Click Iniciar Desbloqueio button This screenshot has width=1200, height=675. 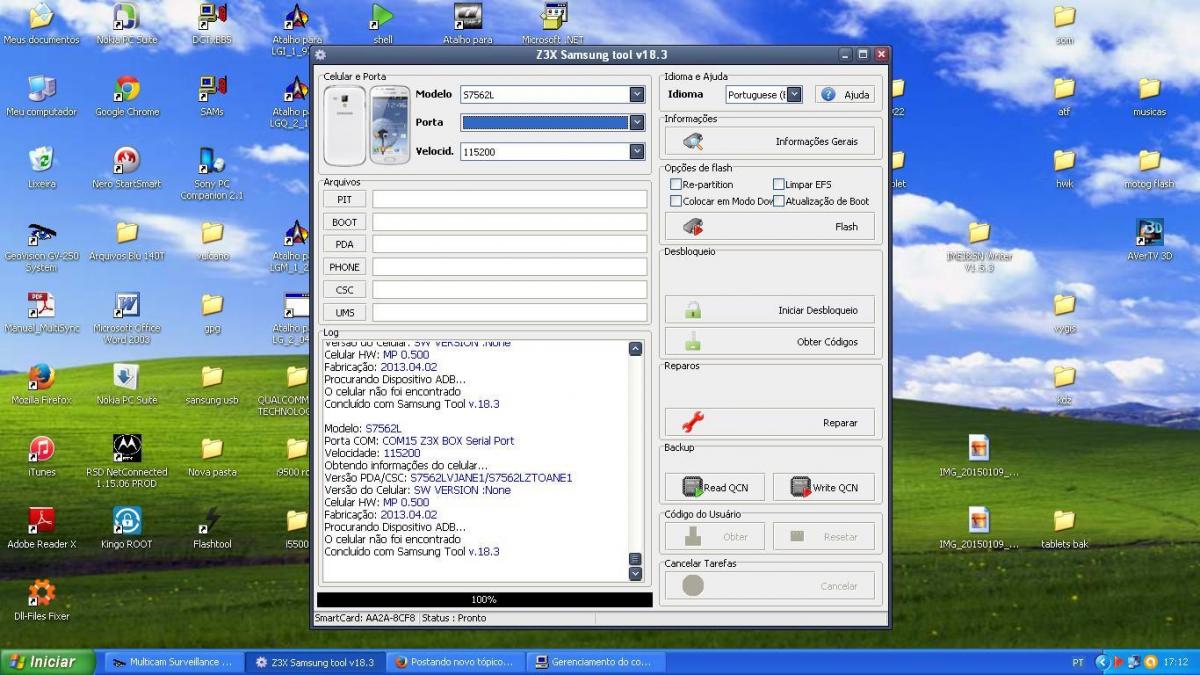click(x=769, y=310)
